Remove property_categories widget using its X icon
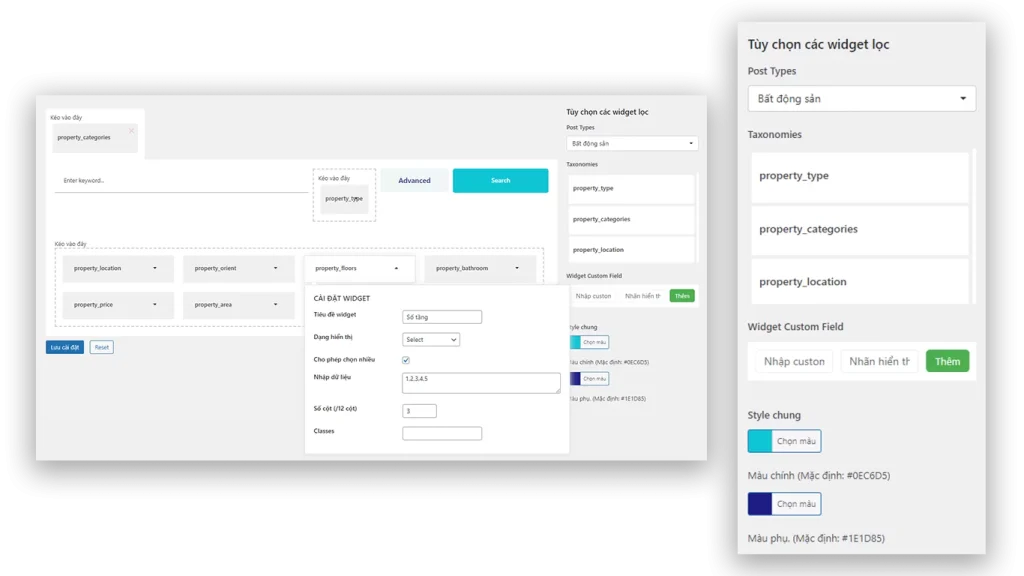This screenshot has height=576, width=1024. pos(131,130)
